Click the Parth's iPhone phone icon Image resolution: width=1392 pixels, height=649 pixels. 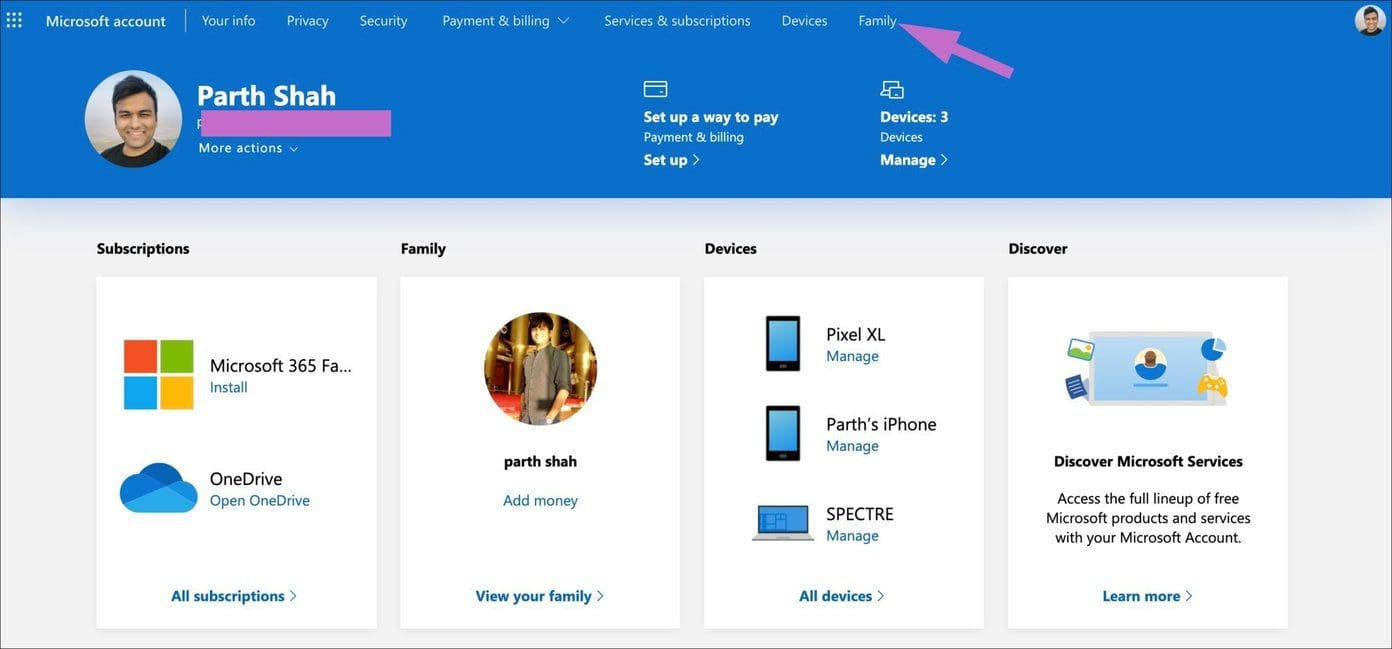click(783, 433)
